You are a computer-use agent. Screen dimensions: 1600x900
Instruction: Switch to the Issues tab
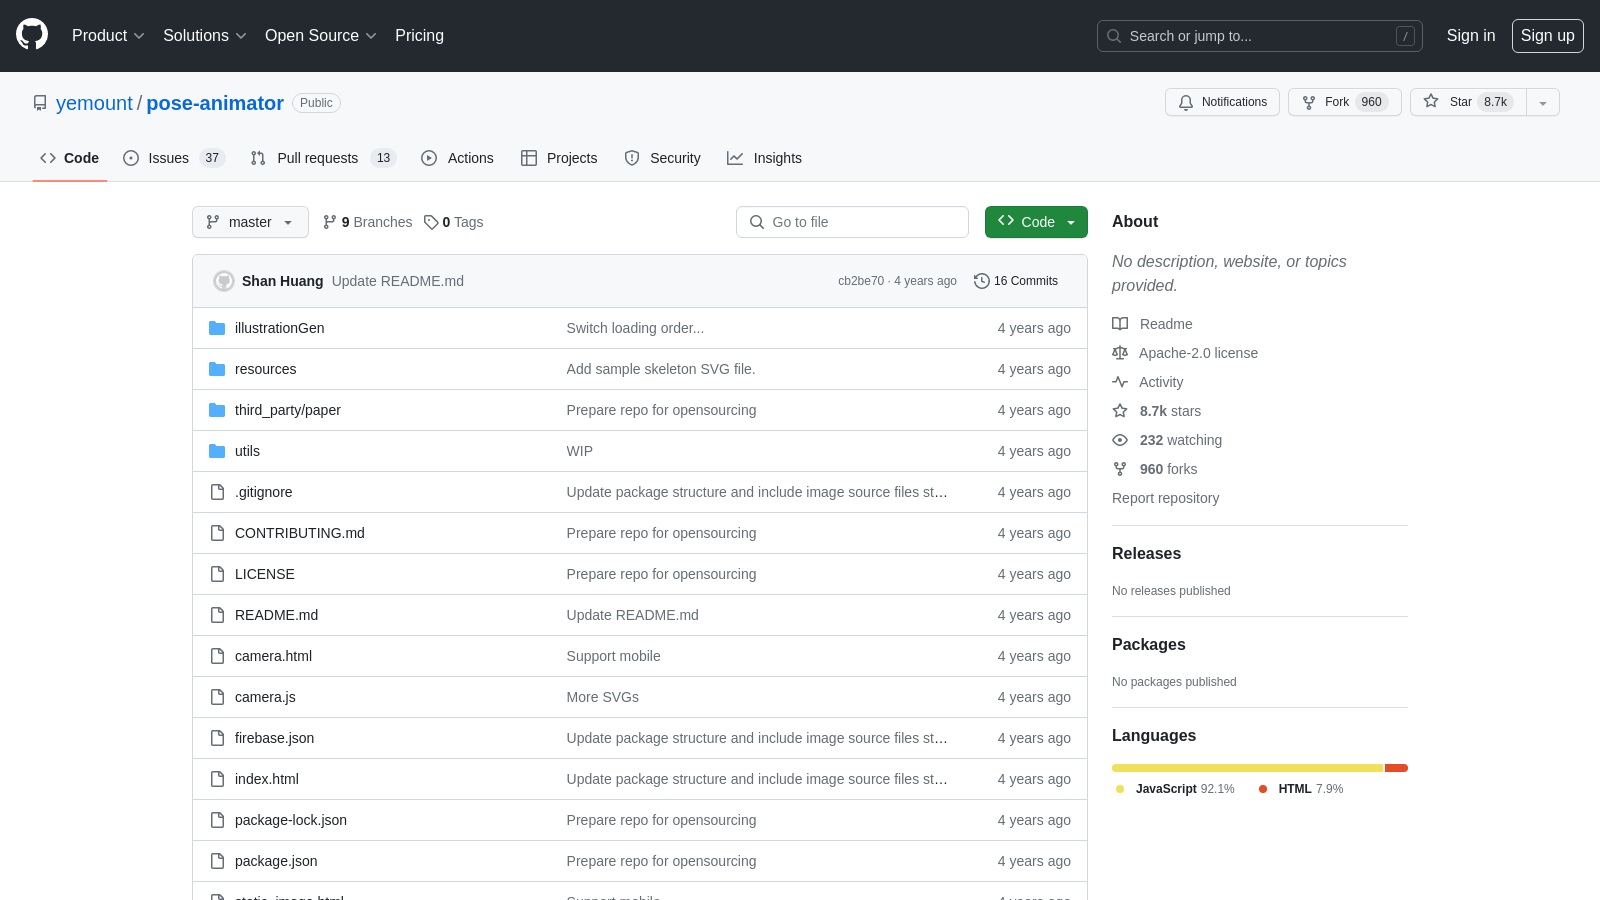coord(174,158)
